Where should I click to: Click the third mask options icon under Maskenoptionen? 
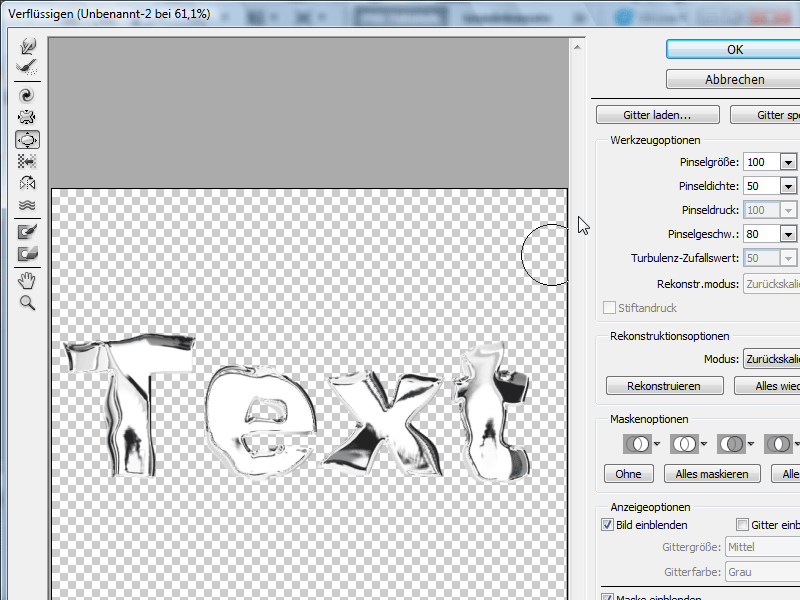[731, 444]
